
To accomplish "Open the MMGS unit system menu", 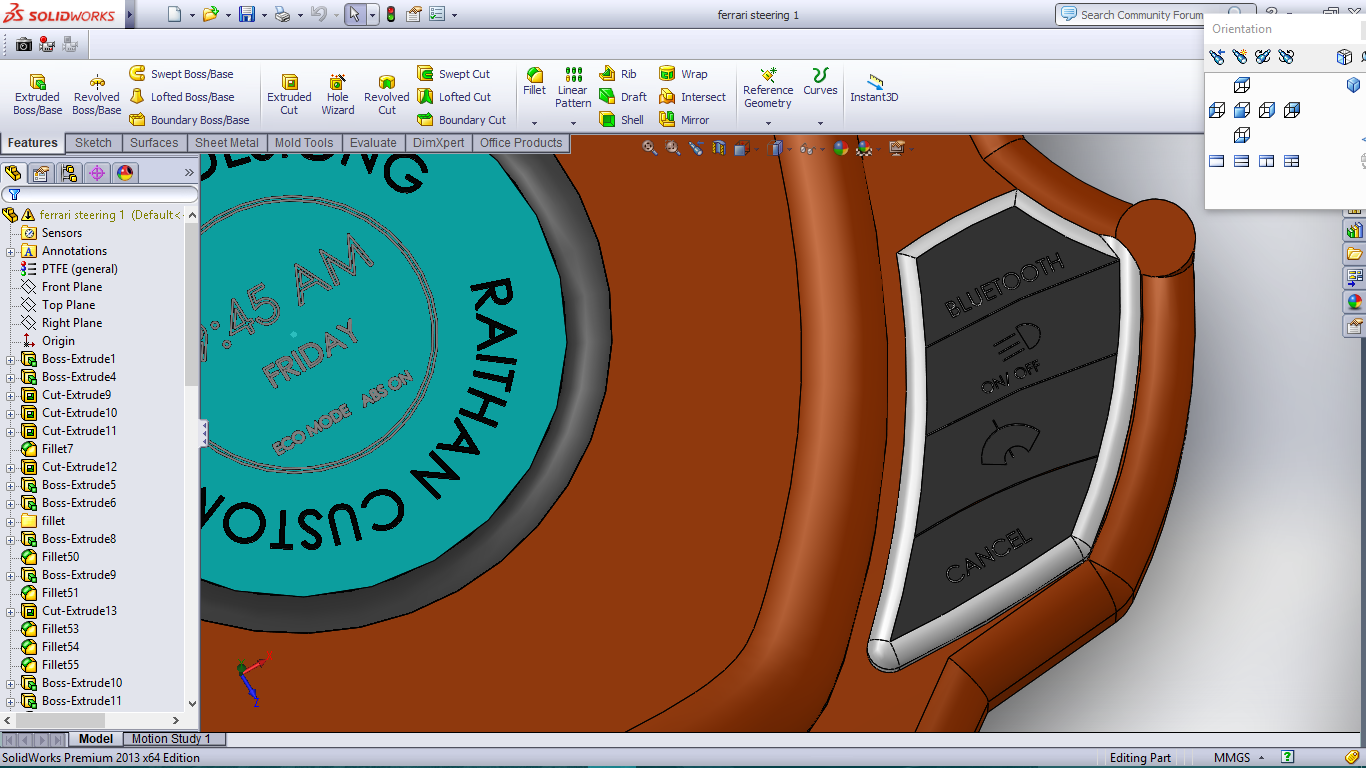I will click(1239, 758).
